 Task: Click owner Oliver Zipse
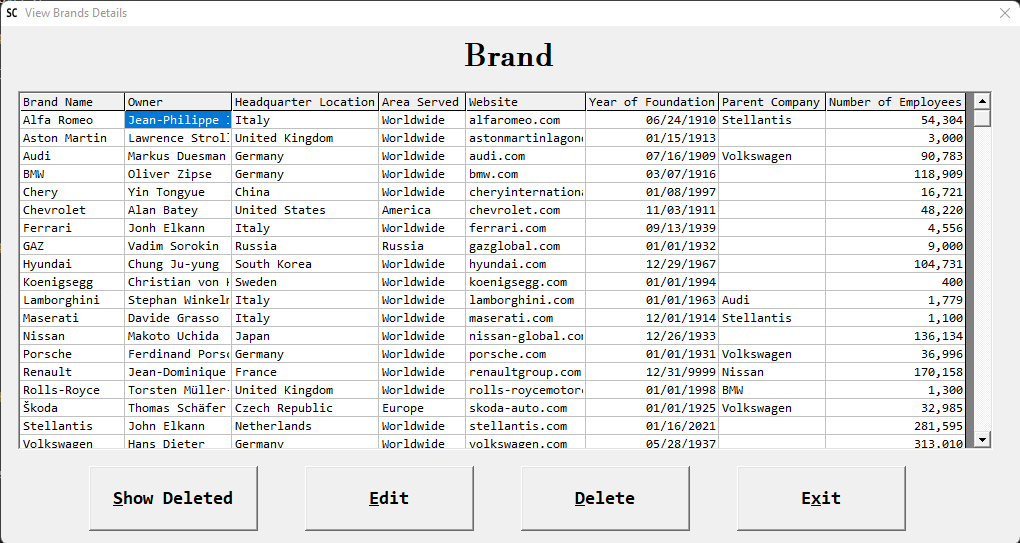pyautogui.click(x=178, y=174)
